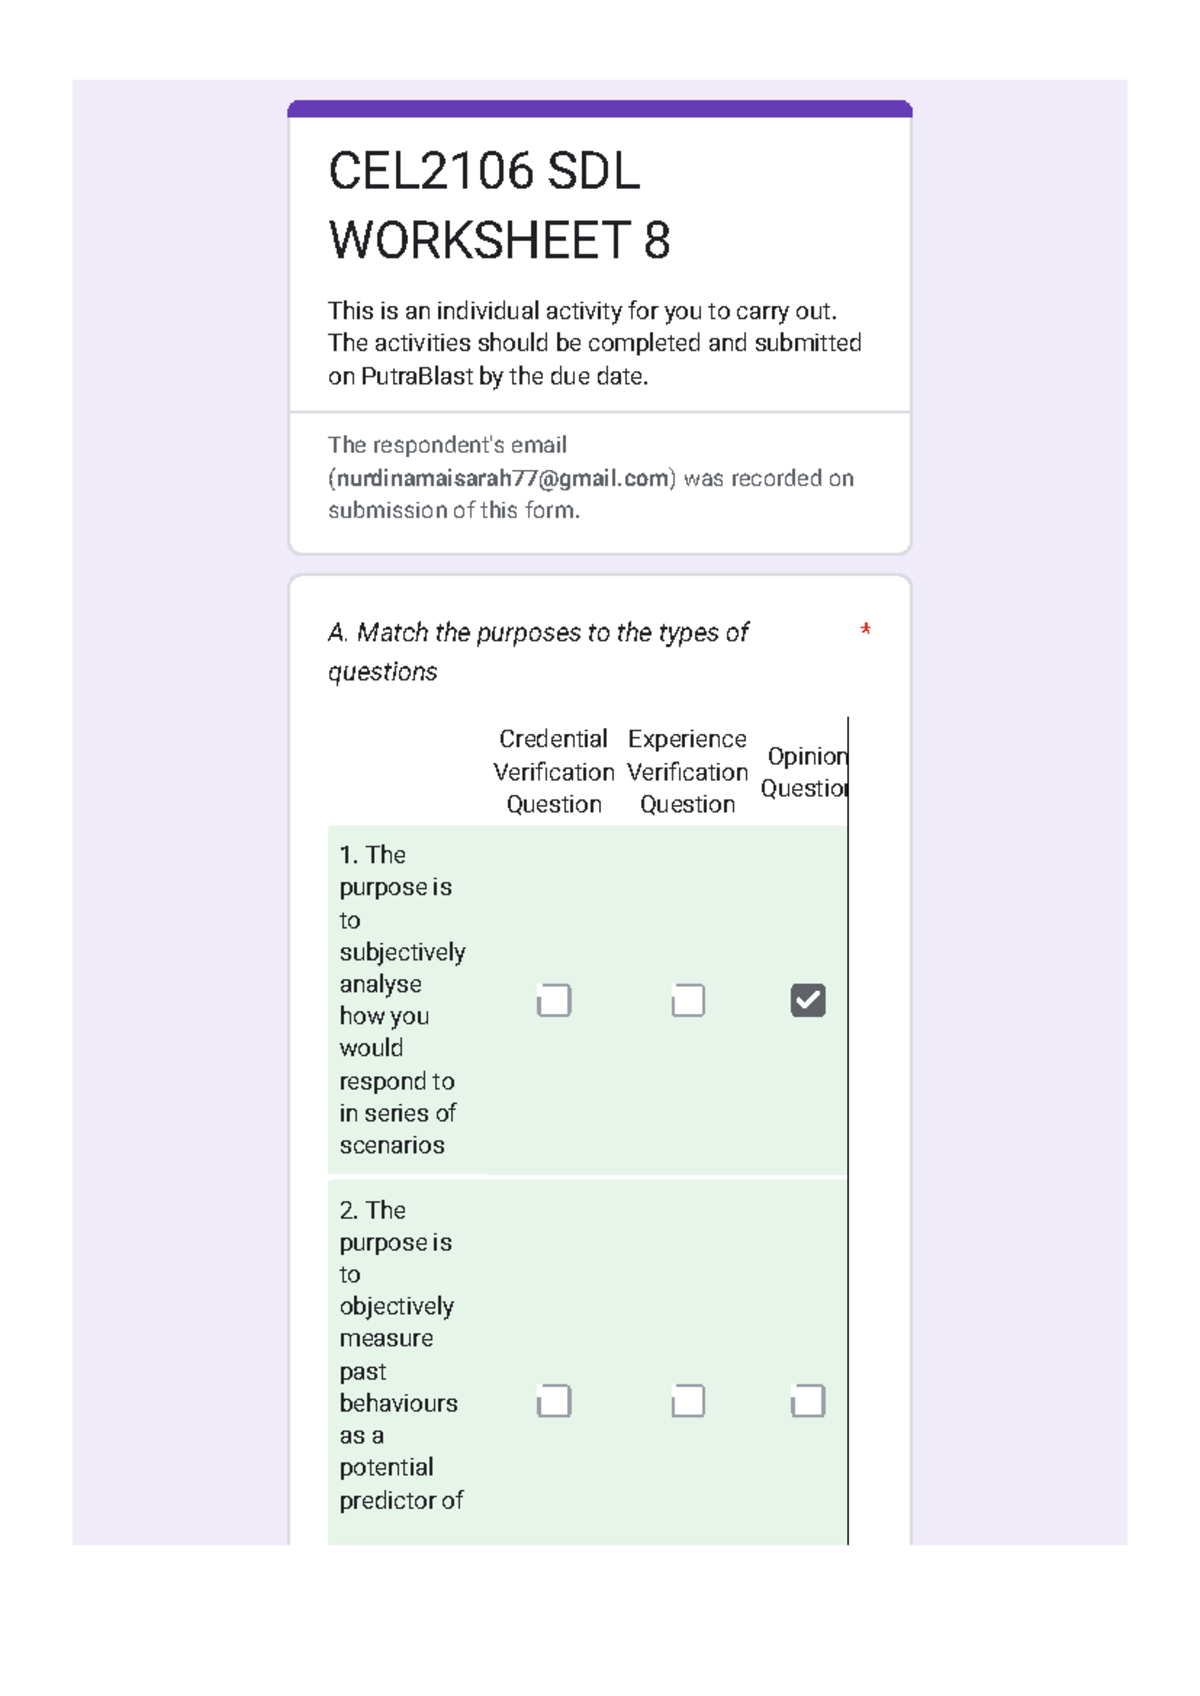Click the CEL2106 SDL WORKSHEET 8 title
This screenshot has width=1200, height=1696.
(x=499, y=205)
